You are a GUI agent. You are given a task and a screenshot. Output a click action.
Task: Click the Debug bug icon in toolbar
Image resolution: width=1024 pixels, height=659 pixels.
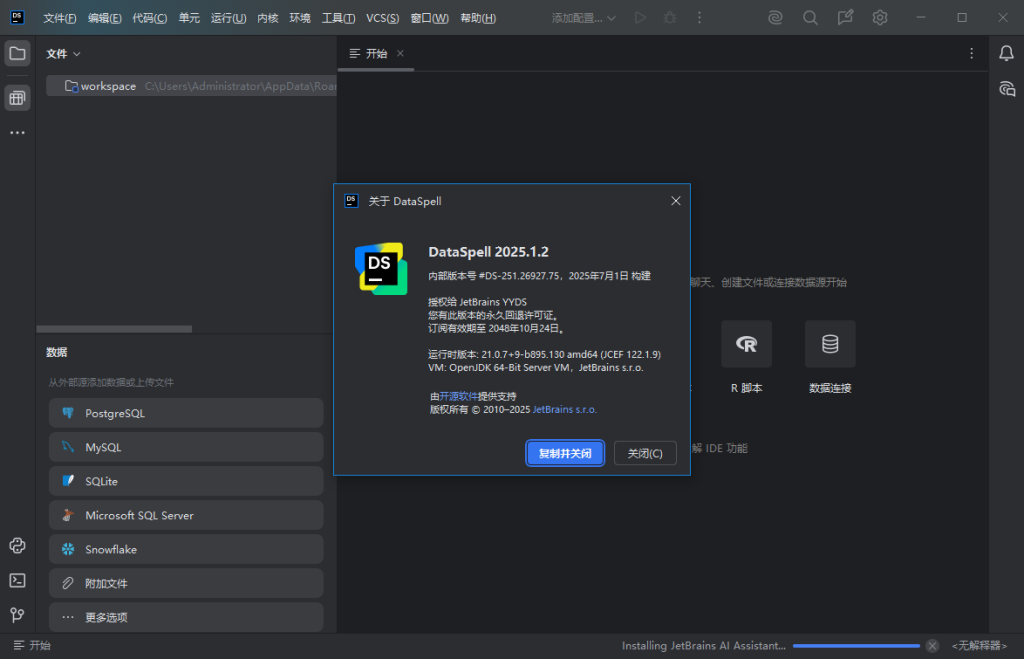click(670, 18)
